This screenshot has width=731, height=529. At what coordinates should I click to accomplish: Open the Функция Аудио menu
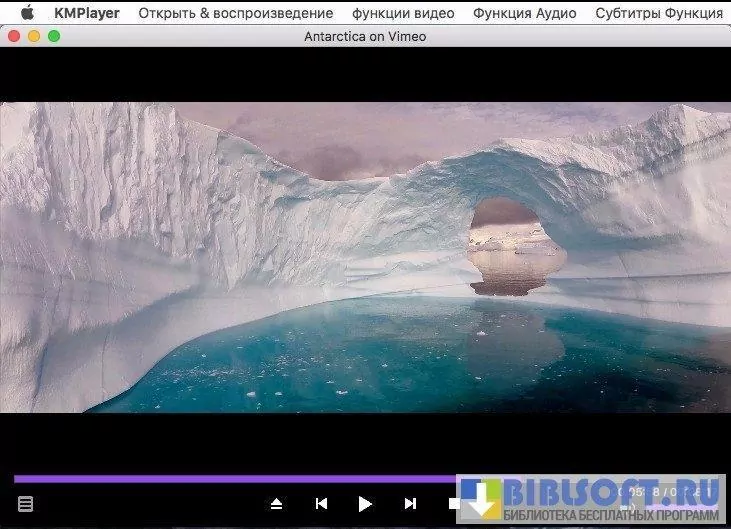pyautogui.click(x=524, y=13)
